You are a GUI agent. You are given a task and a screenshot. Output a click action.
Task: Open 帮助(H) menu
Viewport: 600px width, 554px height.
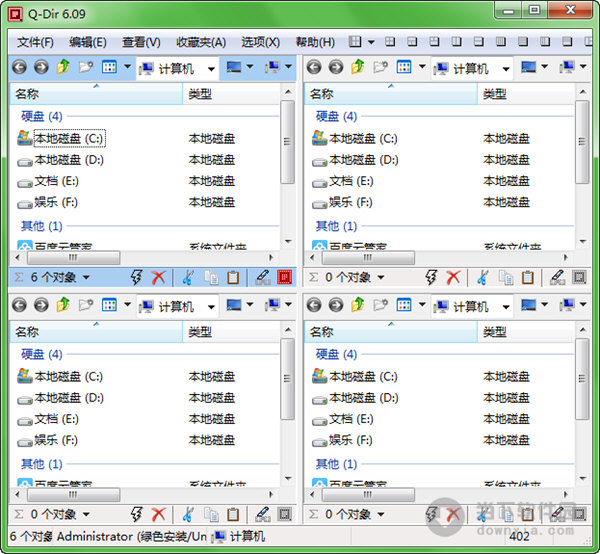[x=315, y=42]
